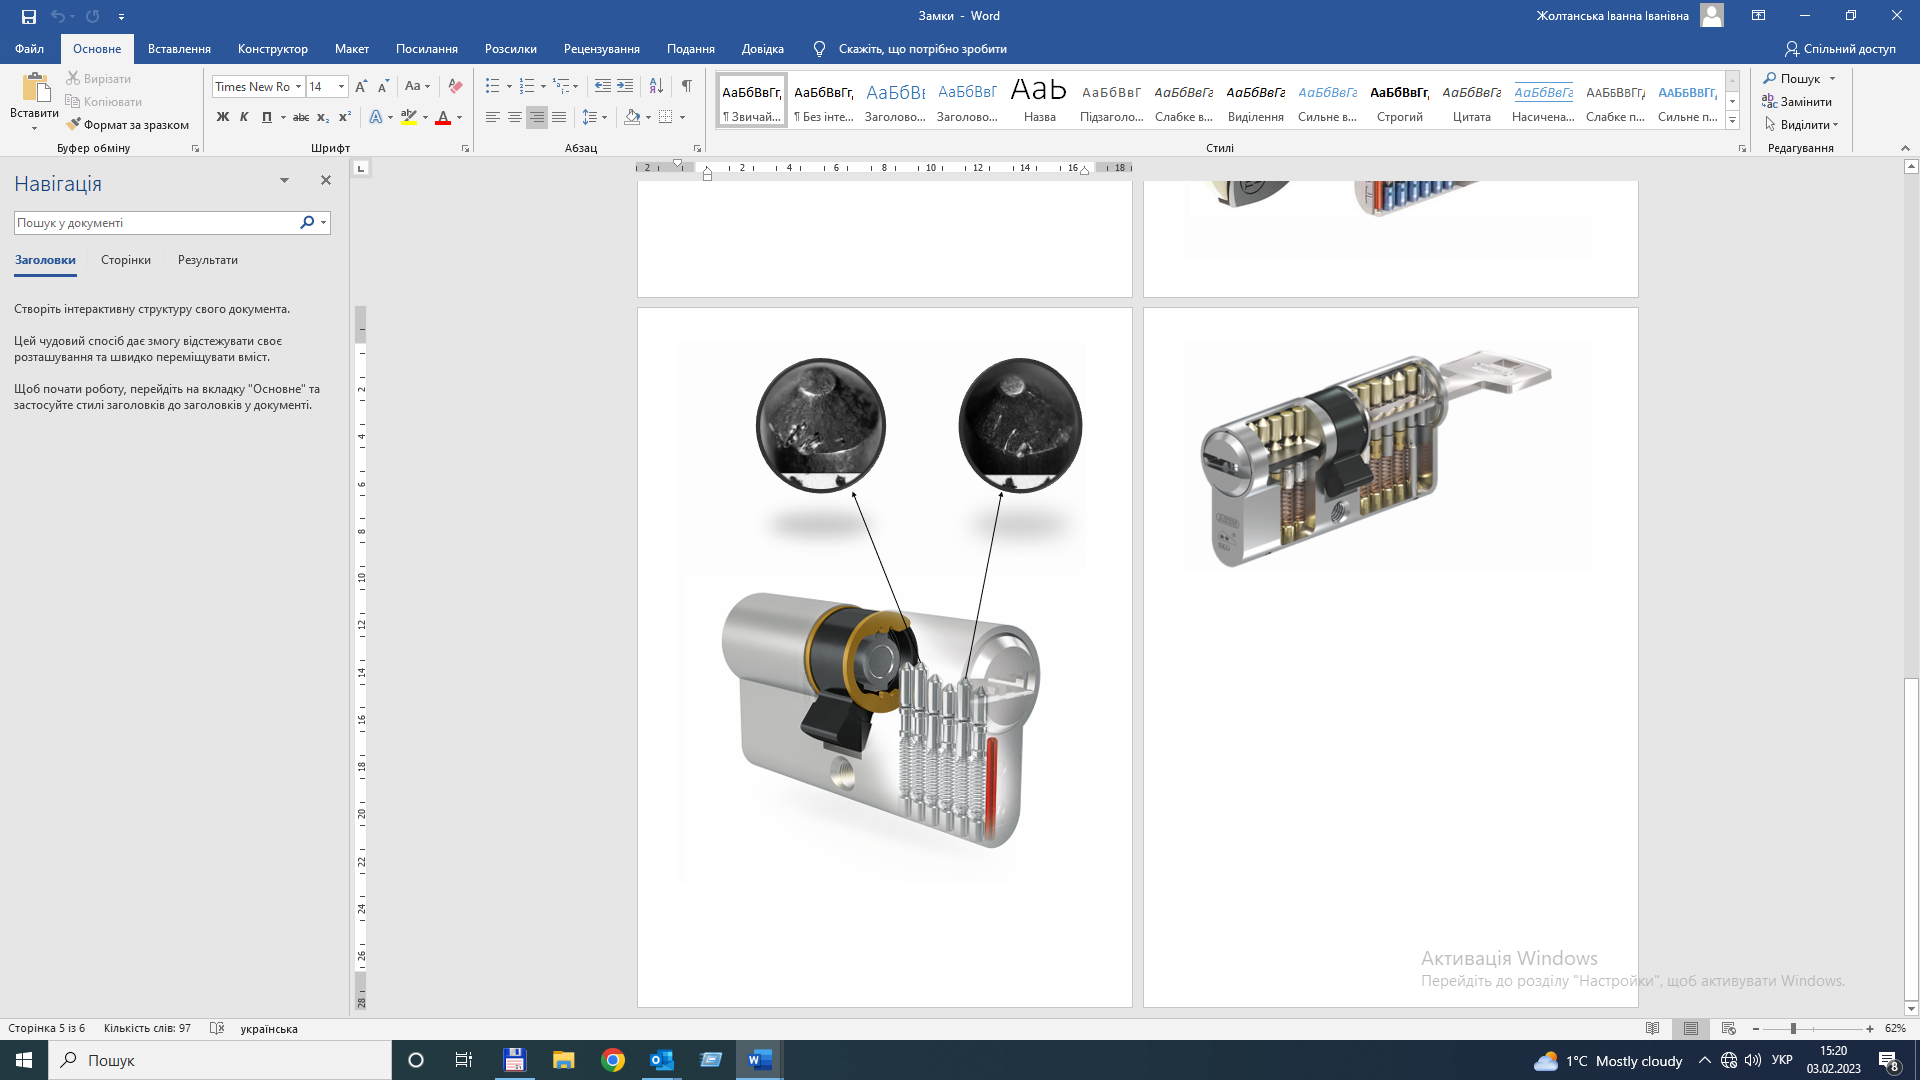The height and width of the screenshot is (1080, 1920).
Task: Open the font size dropdown
Action: tap(341, 87)
